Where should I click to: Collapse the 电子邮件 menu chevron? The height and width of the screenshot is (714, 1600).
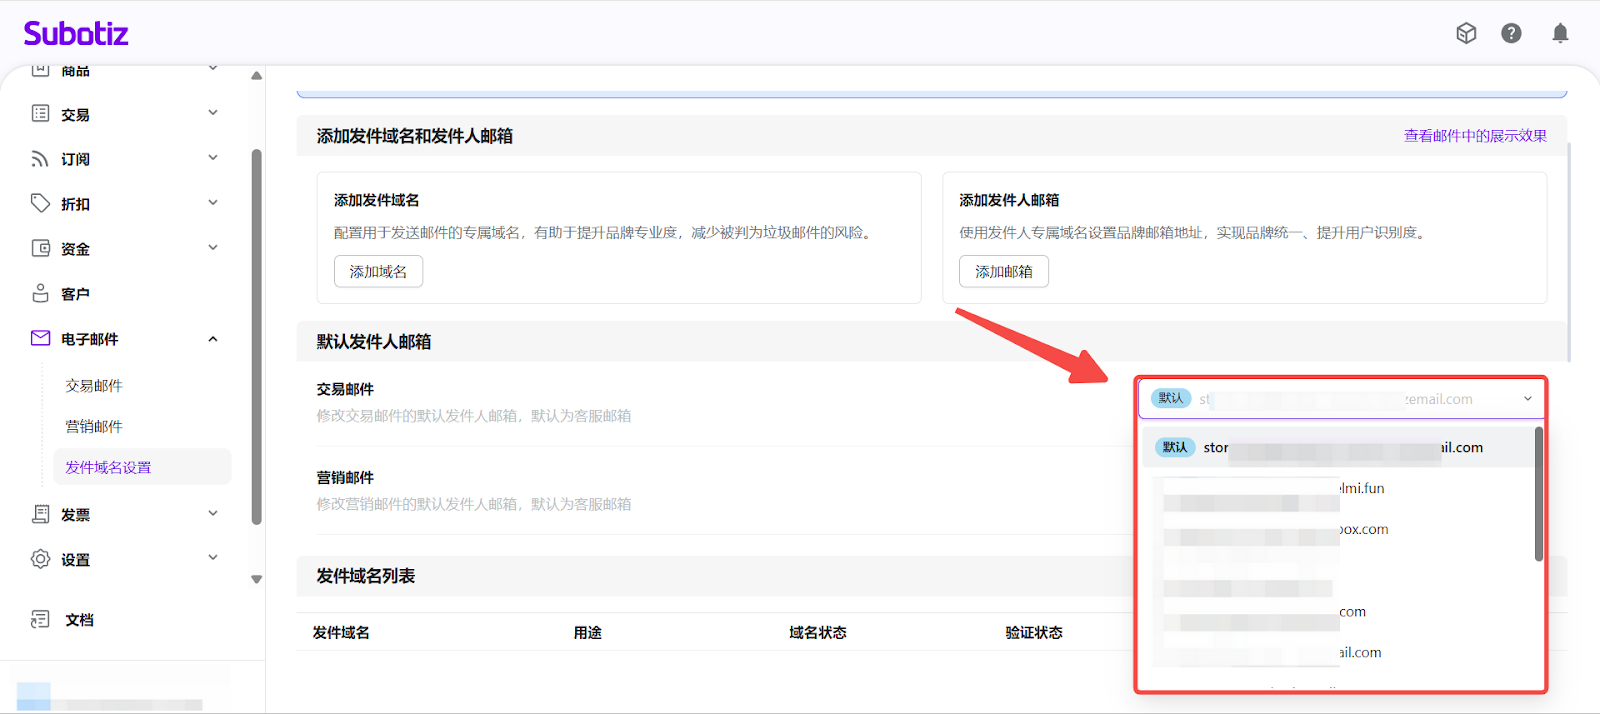coord(213,339)
